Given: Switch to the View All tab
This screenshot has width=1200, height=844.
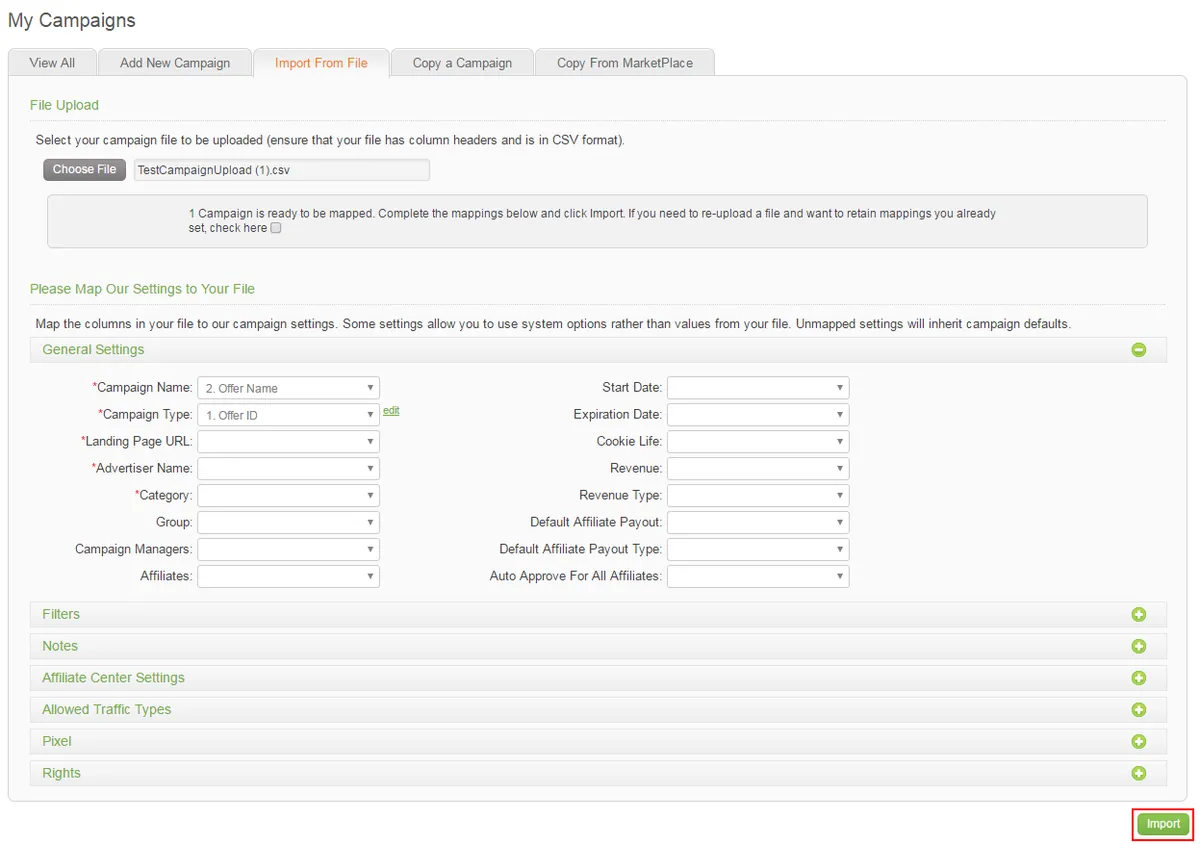Looking at the screenshot, I should click(52, 62).
